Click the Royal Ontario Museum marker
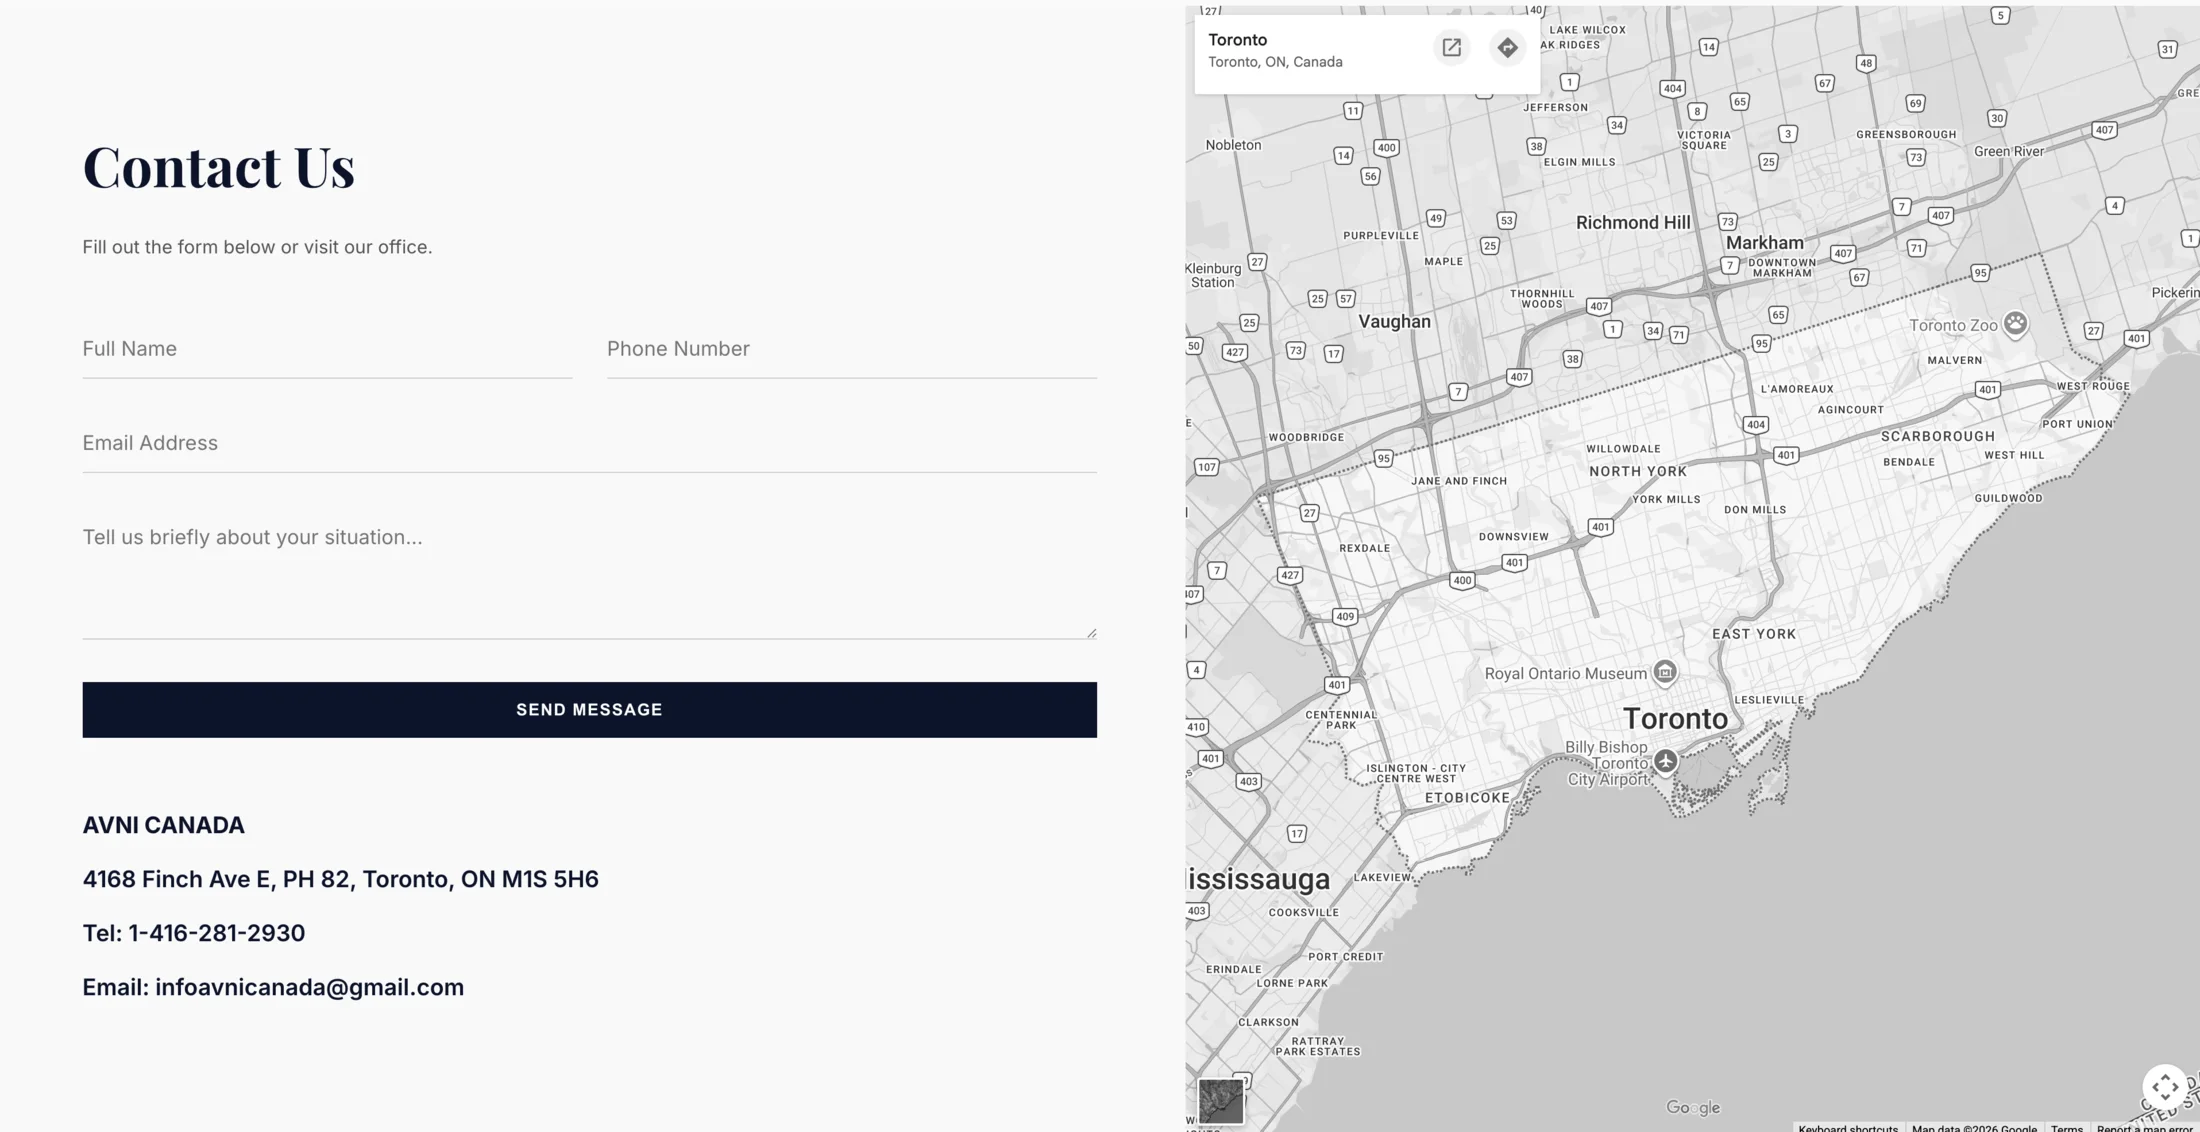This screenshot has width=2200, height=1132. tap(1665, 672)
